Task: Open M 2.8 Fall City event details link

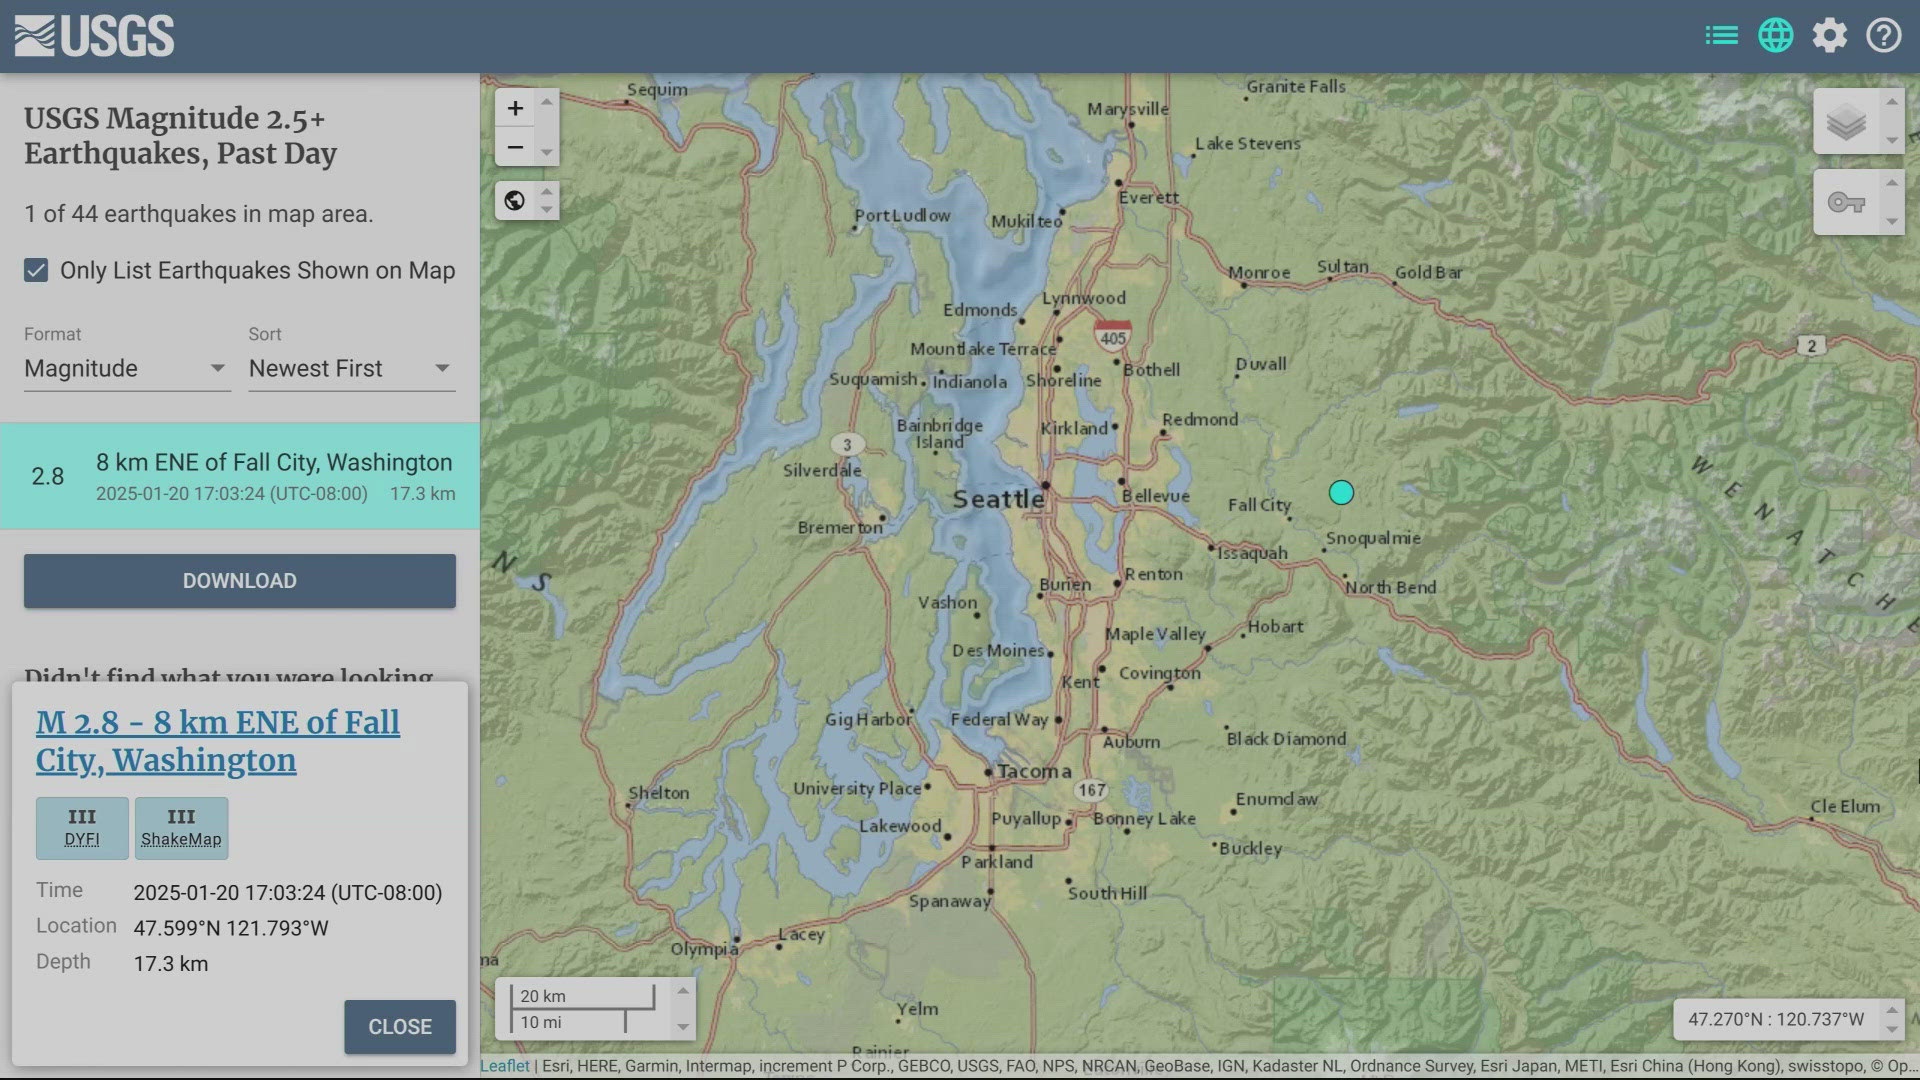Action: (x=217, y=741)
